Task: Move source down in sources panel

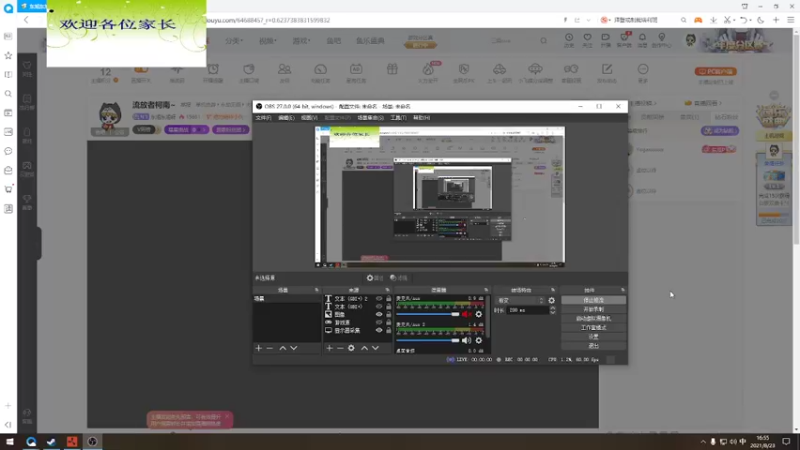Action: [x=376, y=348]
